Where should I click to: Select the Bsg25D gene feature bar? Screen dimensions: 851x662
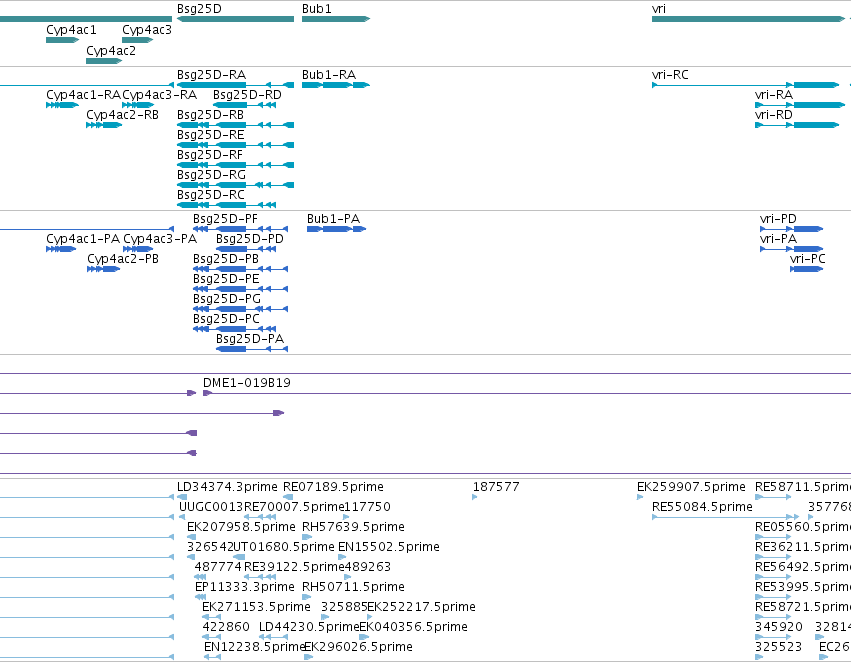236,19
